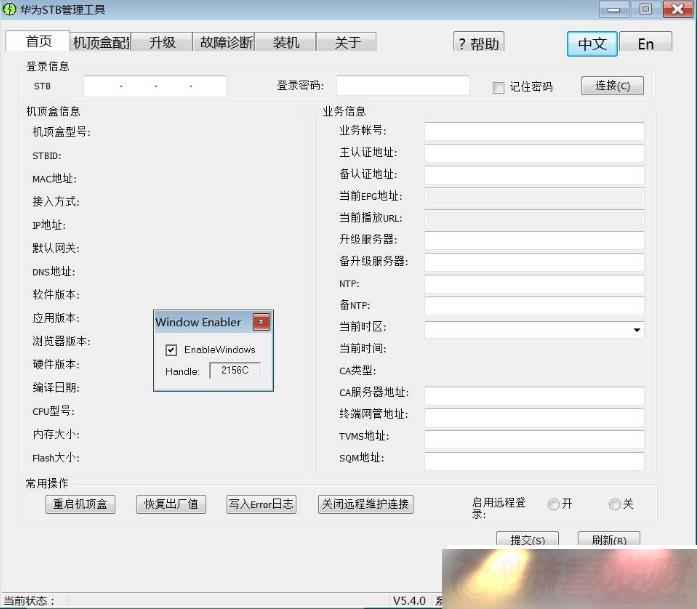697x609 pixels.
Task: Click the 主认证地址 input field
Action: point(534,153)
